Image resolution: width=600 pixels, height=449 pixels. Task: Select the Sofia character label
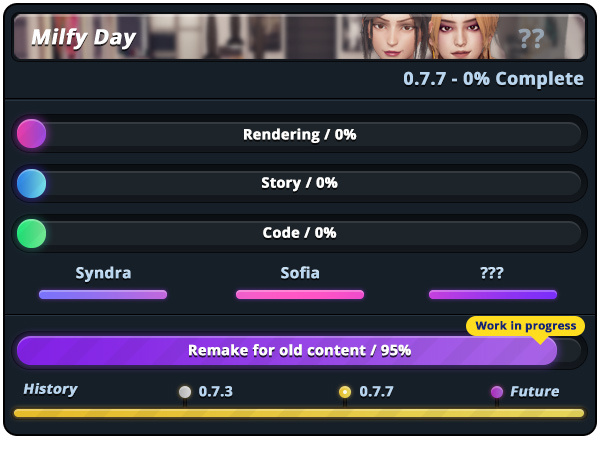300,273
